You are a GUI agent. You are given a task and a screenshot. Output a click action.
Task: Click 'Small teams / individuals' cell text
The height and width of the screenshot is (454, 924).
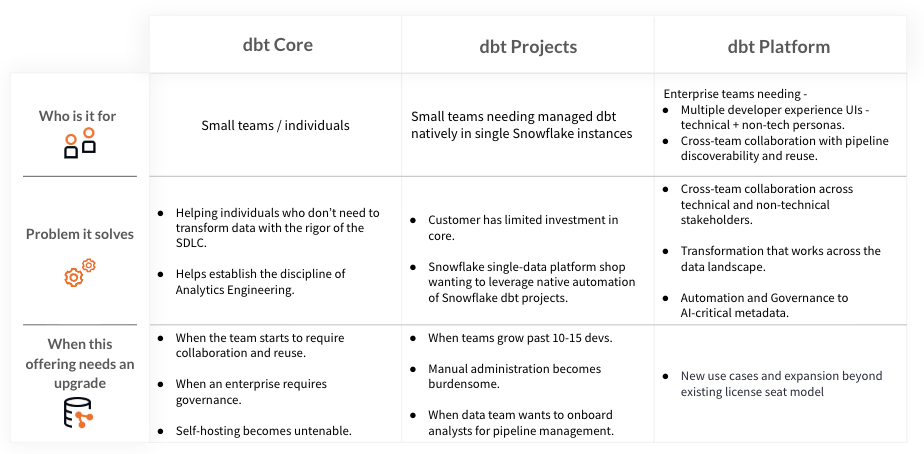(x=275, y=126)
